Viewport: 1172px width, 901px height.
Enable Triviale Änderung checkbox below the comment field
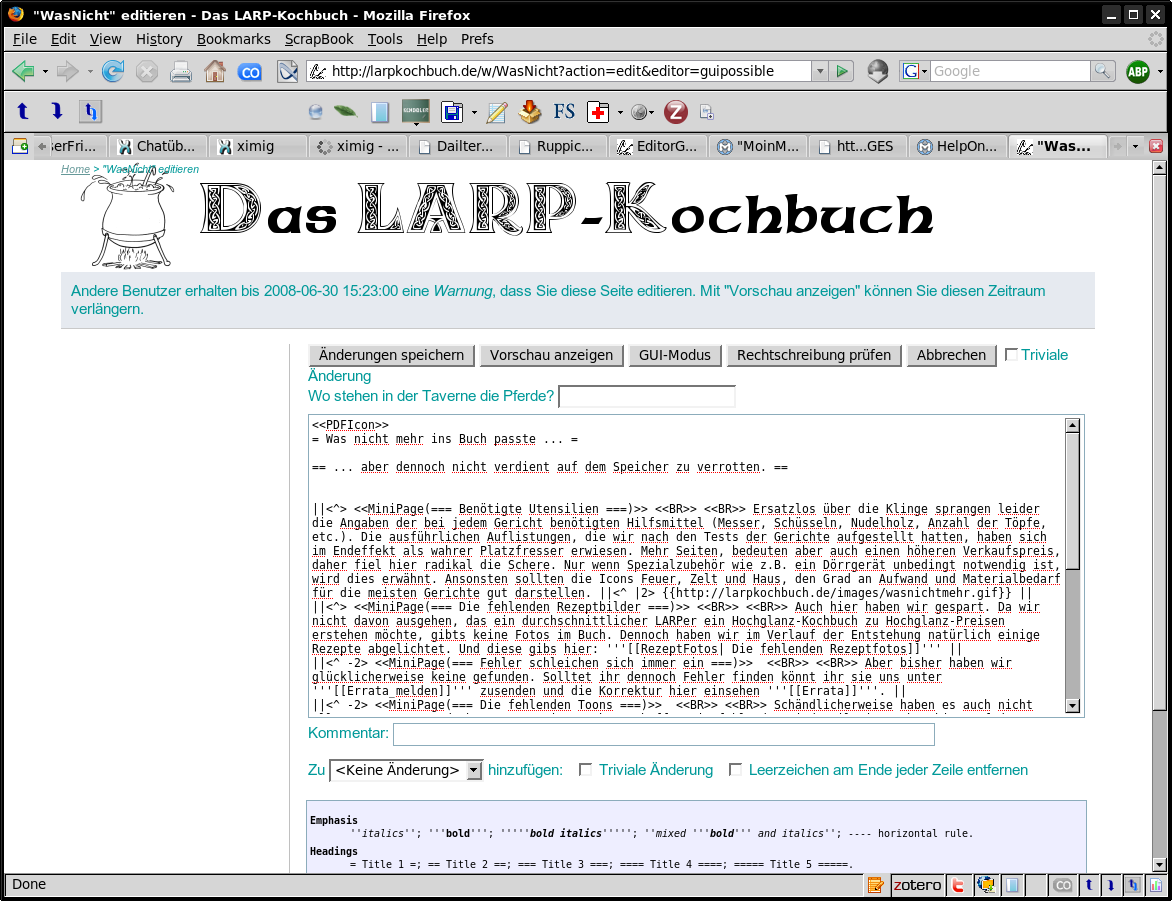click(586, 770)
